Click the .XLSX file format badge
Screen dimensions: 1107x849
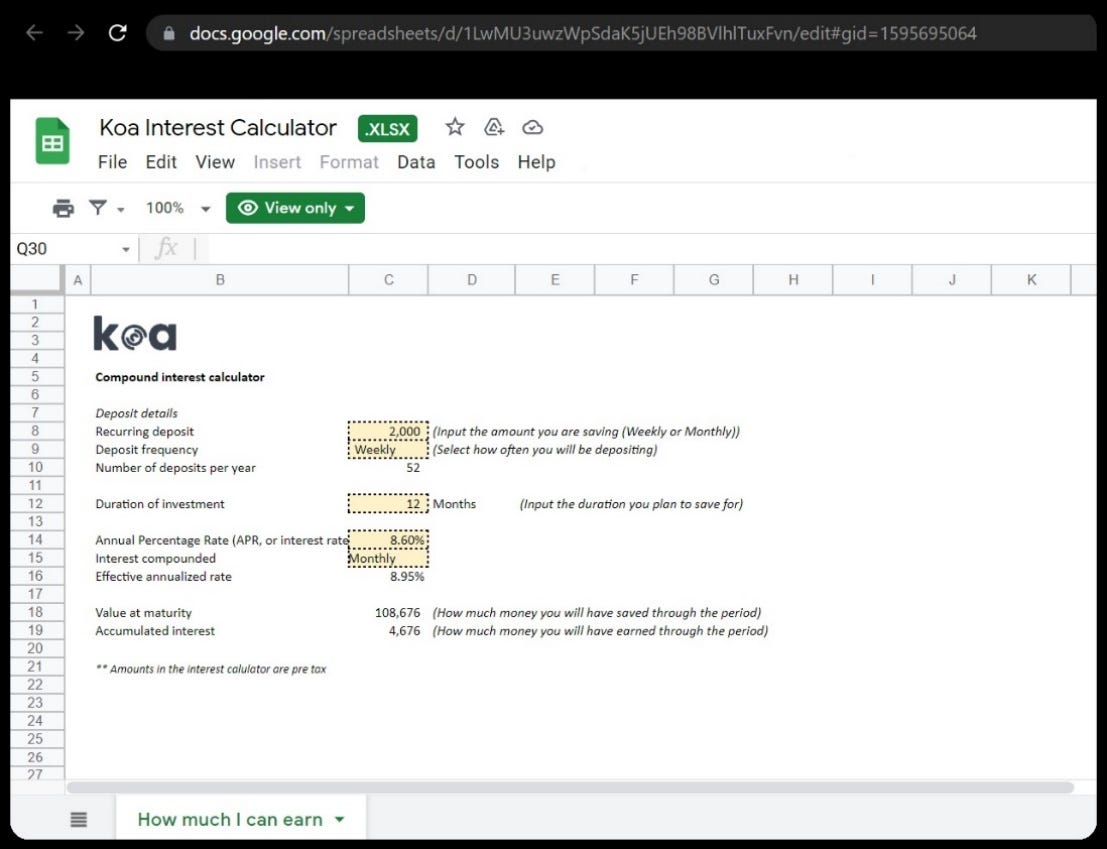coord(388,128)
